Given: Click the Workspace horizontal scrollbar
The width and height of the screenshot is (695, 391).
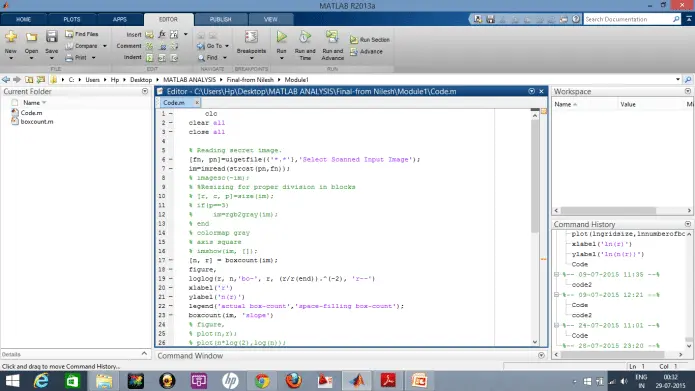Looking at the screenshot, I should (608, 211).
